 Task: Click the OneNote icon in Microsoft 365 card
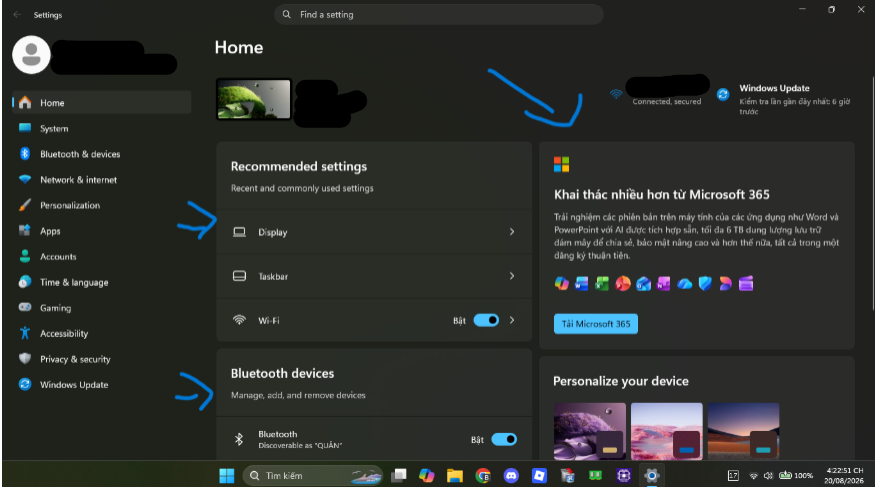664,283
